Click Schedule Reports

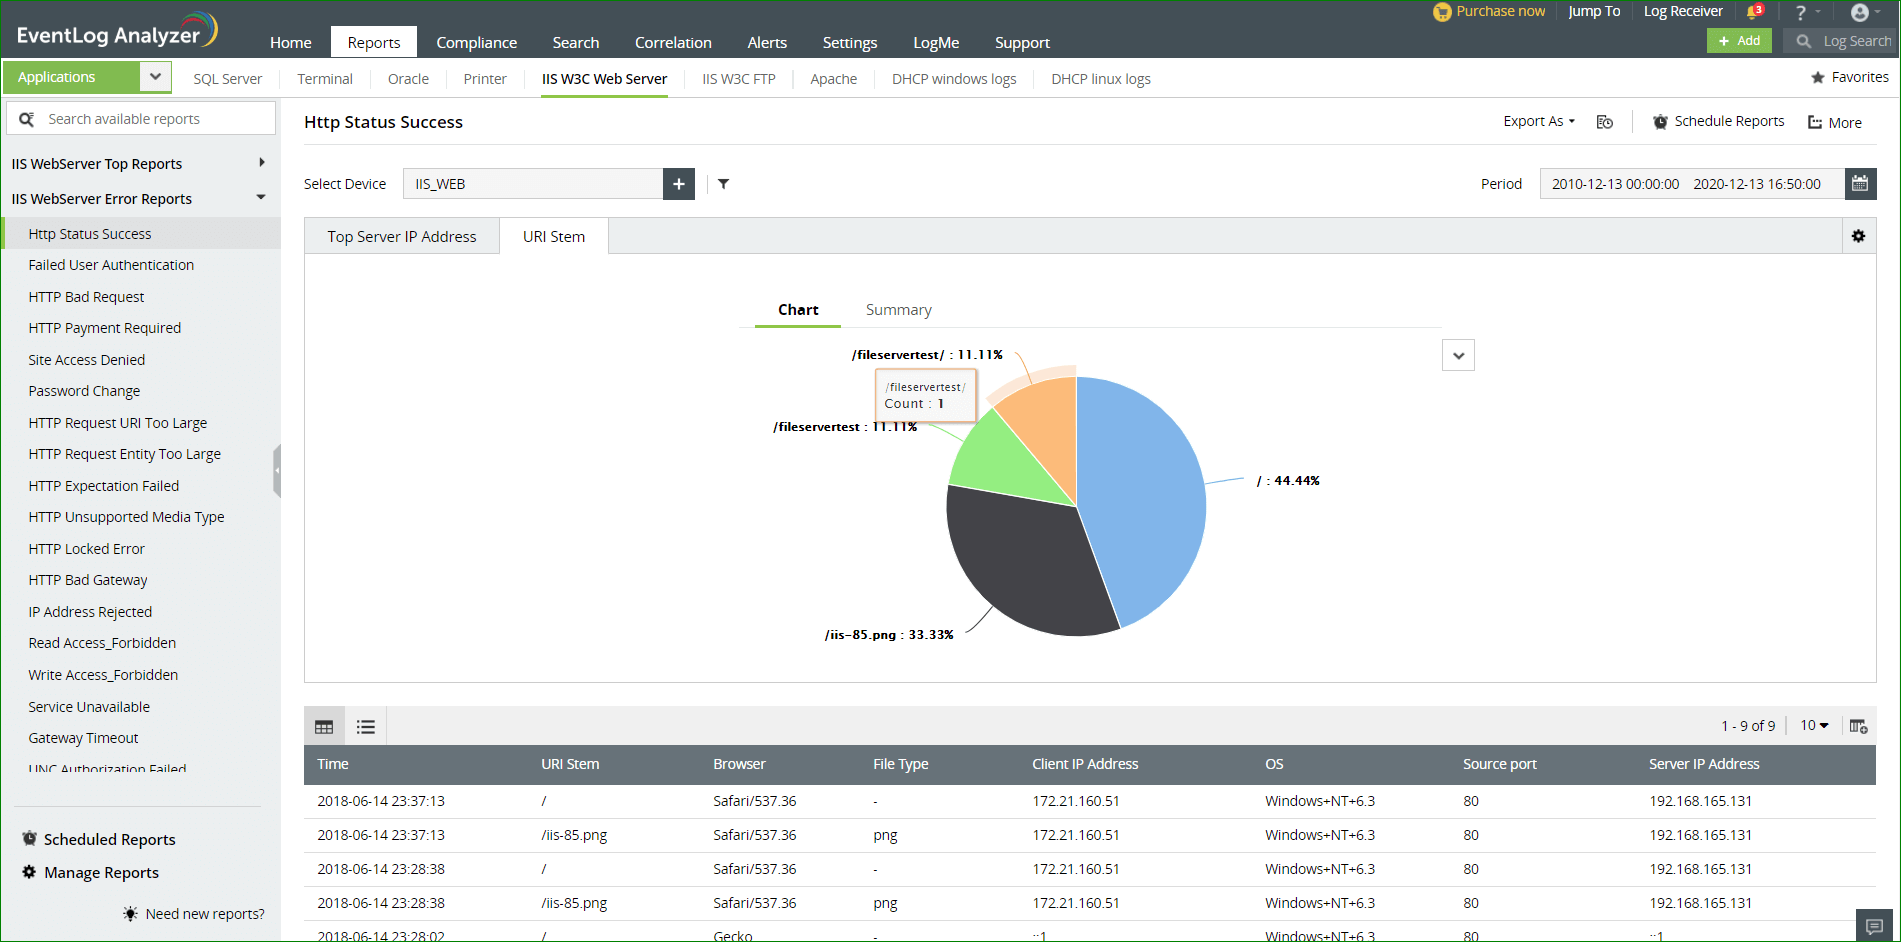(1718, 122)
